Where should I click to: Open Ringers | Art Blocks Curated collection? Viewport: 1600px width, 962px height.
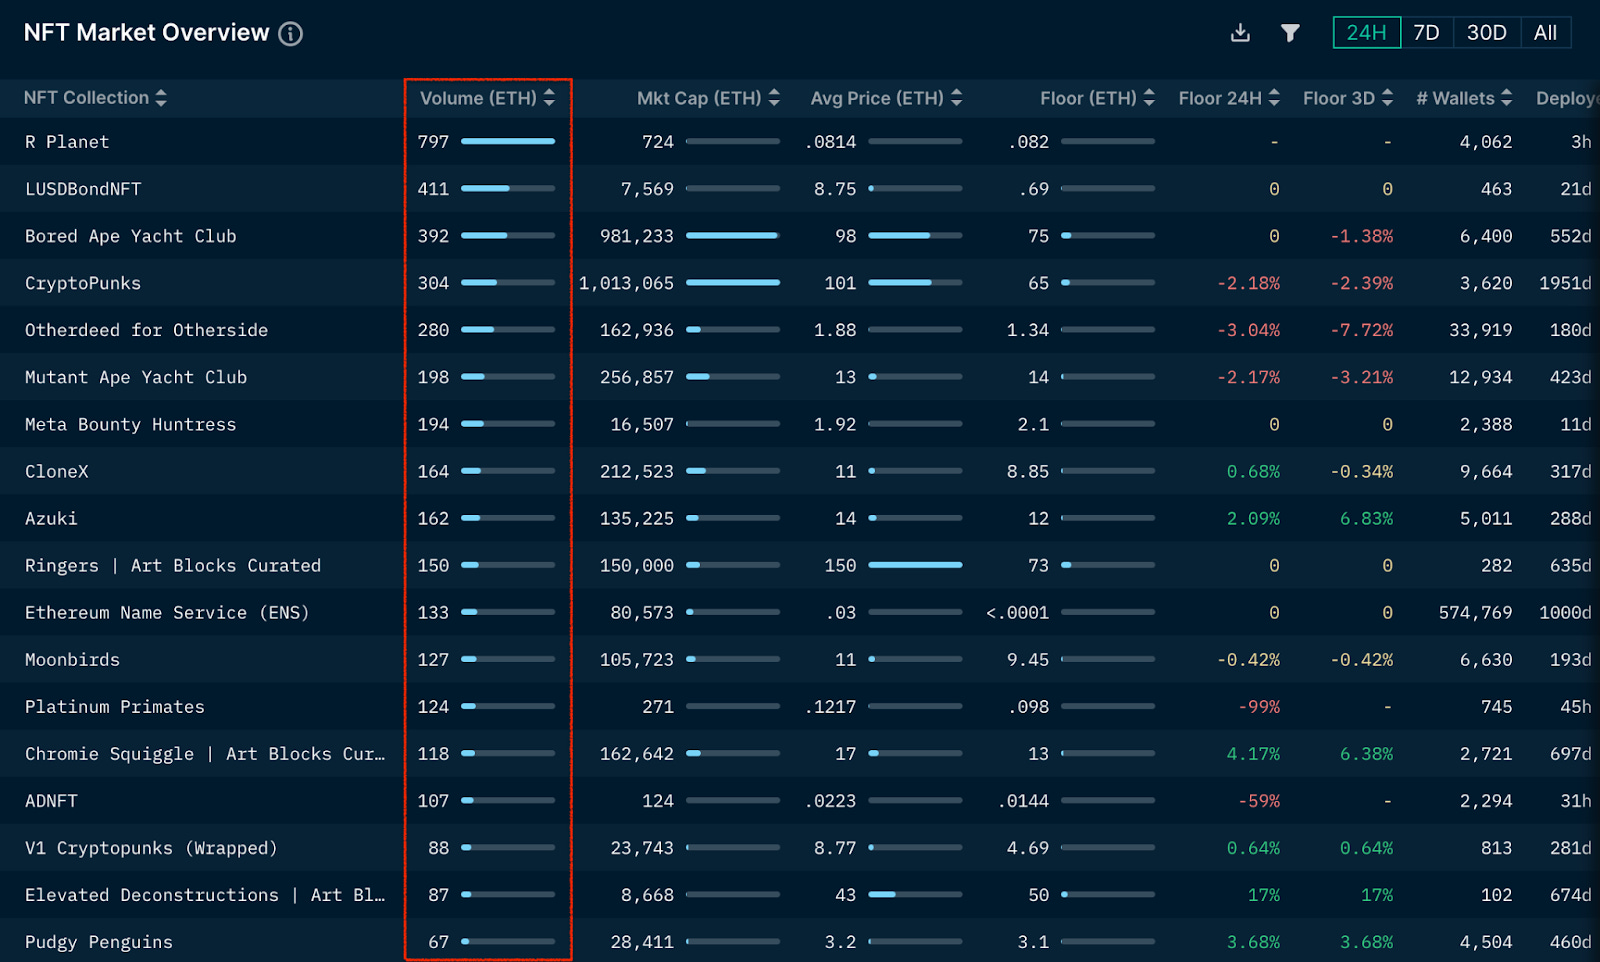(x=173, y=565)
